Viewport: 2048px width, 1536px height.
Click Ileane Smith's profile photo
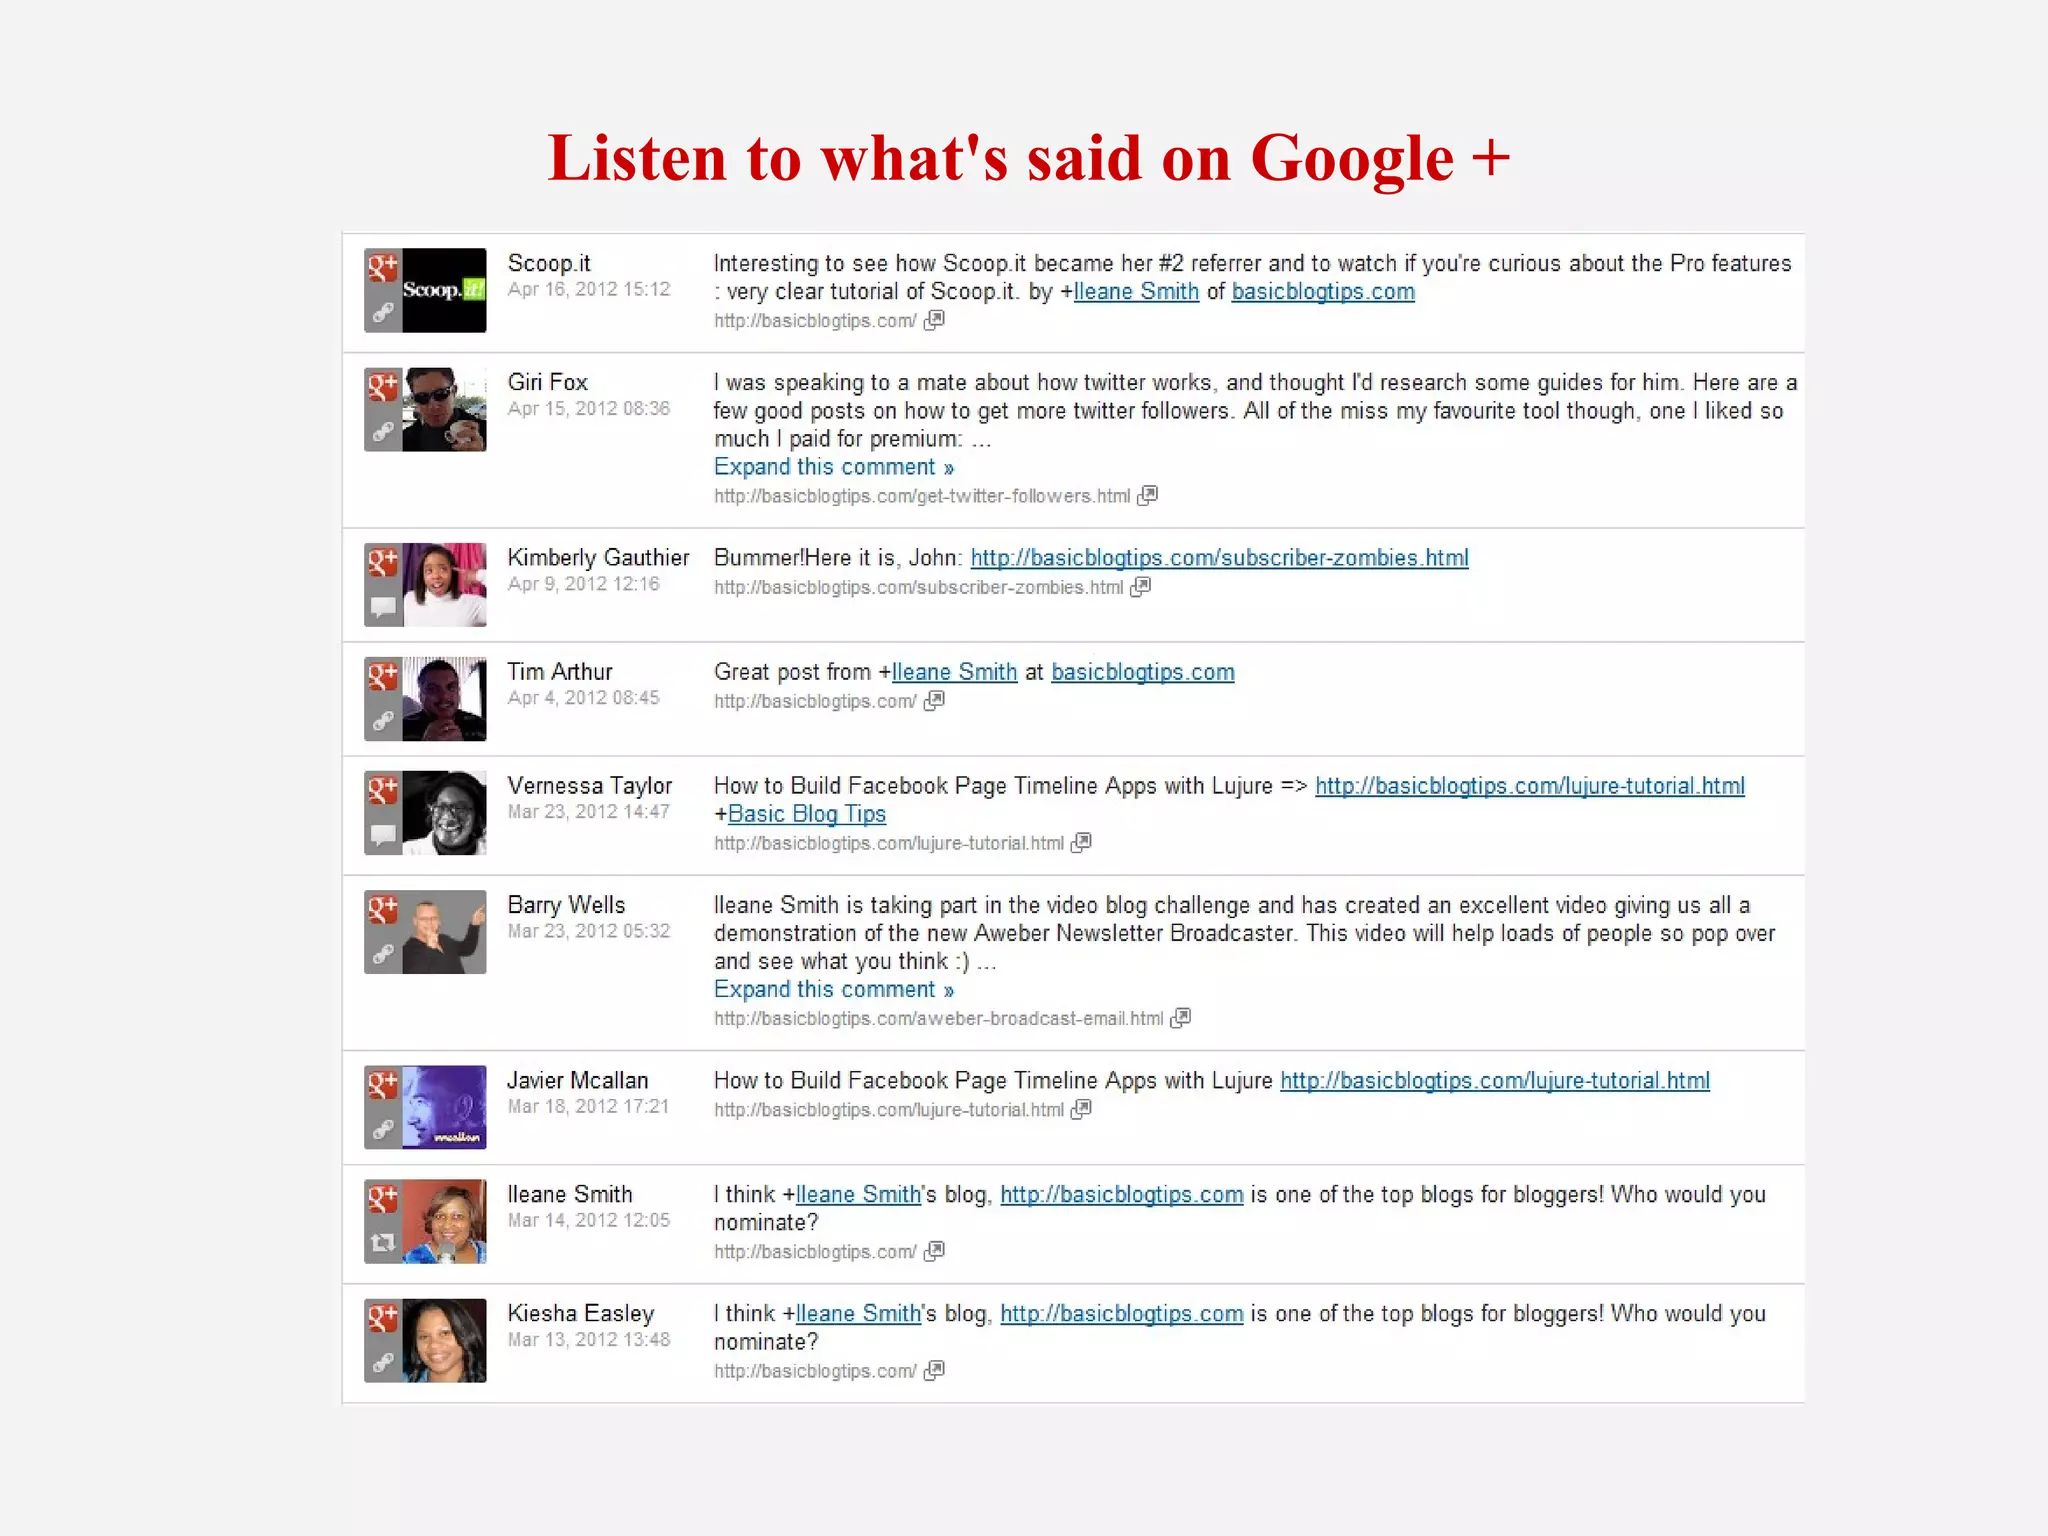[444, 1221]
